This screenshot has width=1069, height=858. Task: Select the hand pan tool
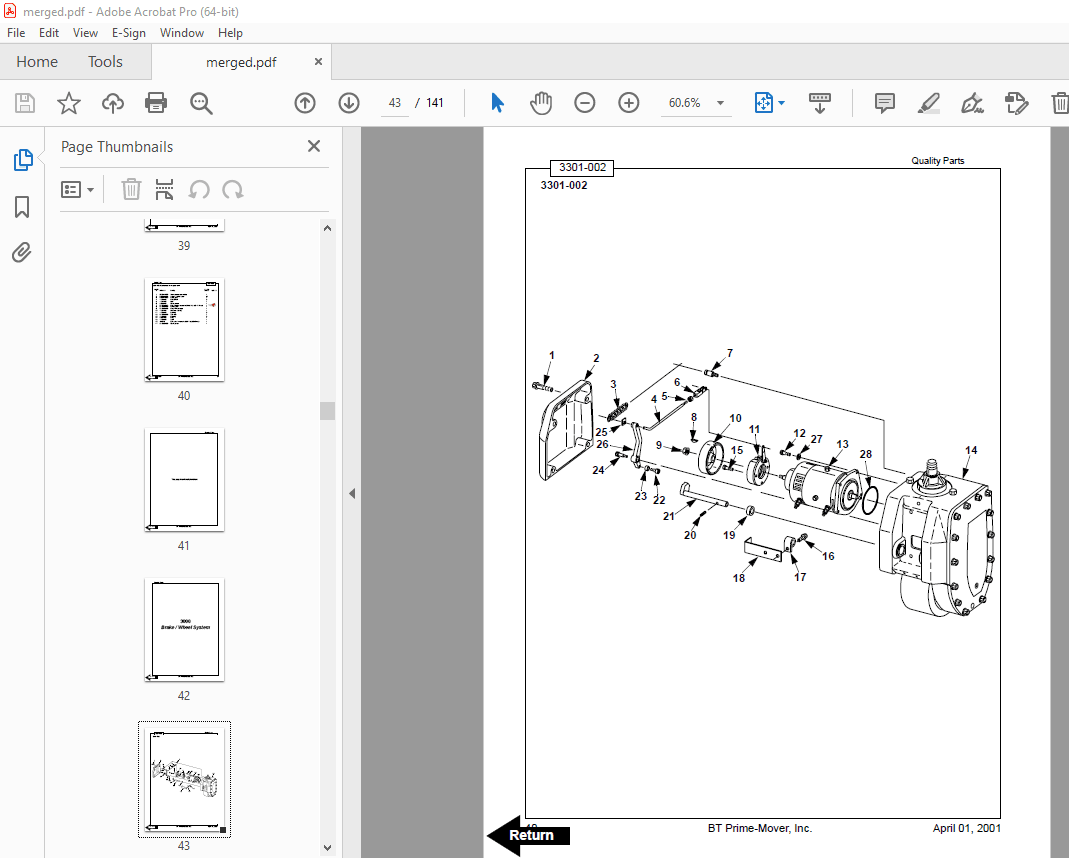tap(541, 103)
